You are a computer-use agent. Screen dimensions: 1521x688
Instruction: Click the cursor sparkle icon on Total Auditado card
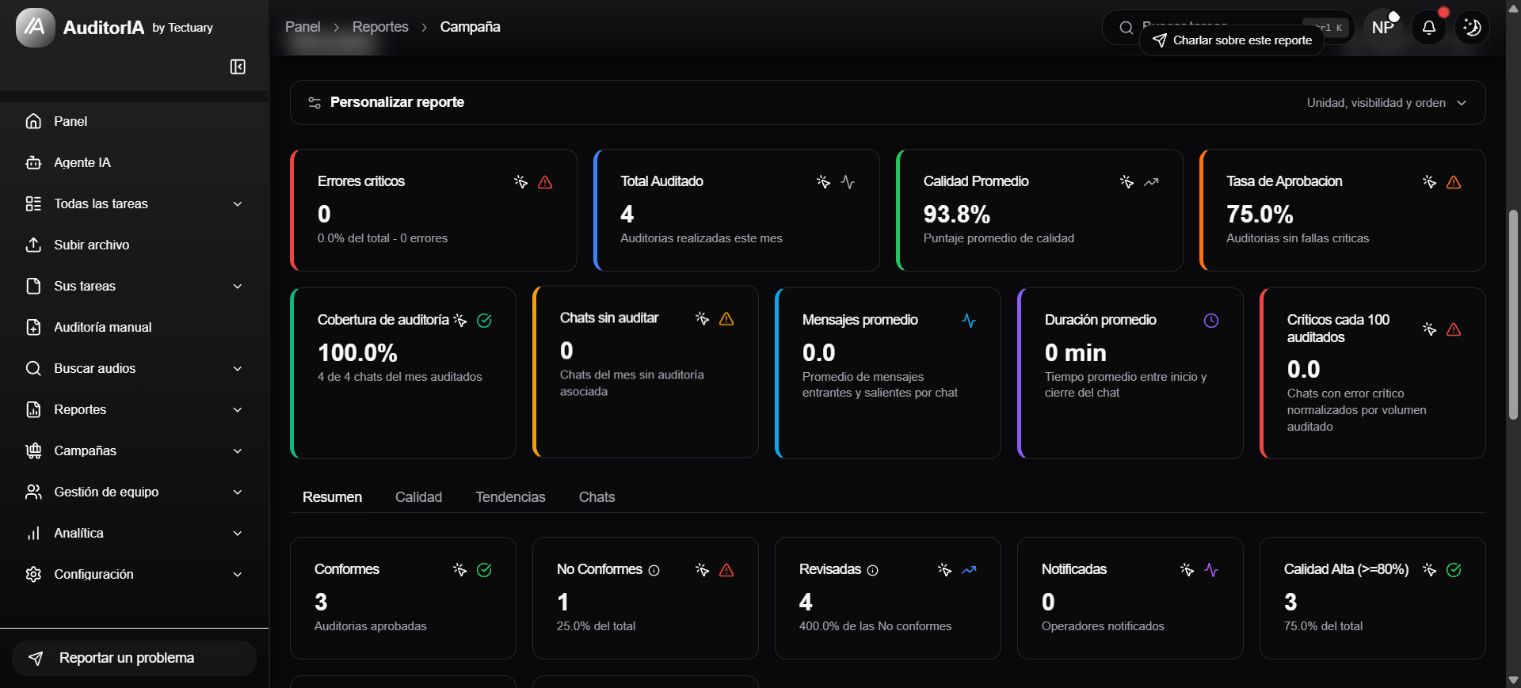(x=823, y=182)
